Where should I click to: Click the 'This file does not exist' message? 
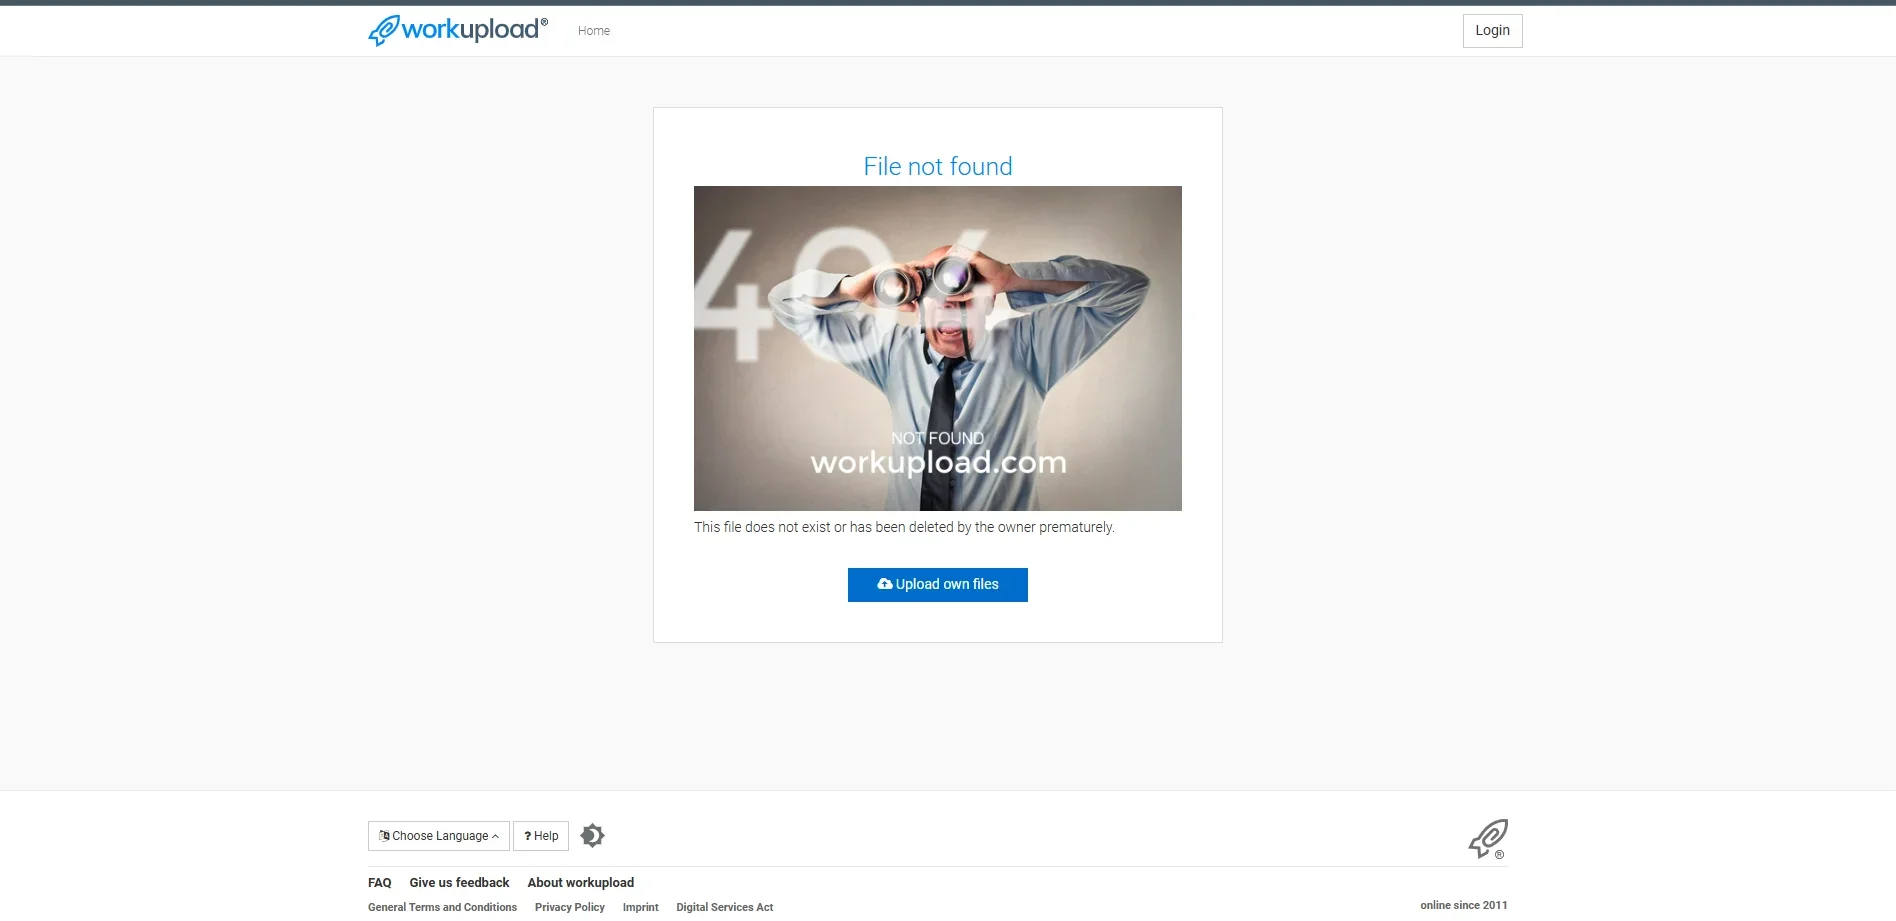[x=905, y=527]
